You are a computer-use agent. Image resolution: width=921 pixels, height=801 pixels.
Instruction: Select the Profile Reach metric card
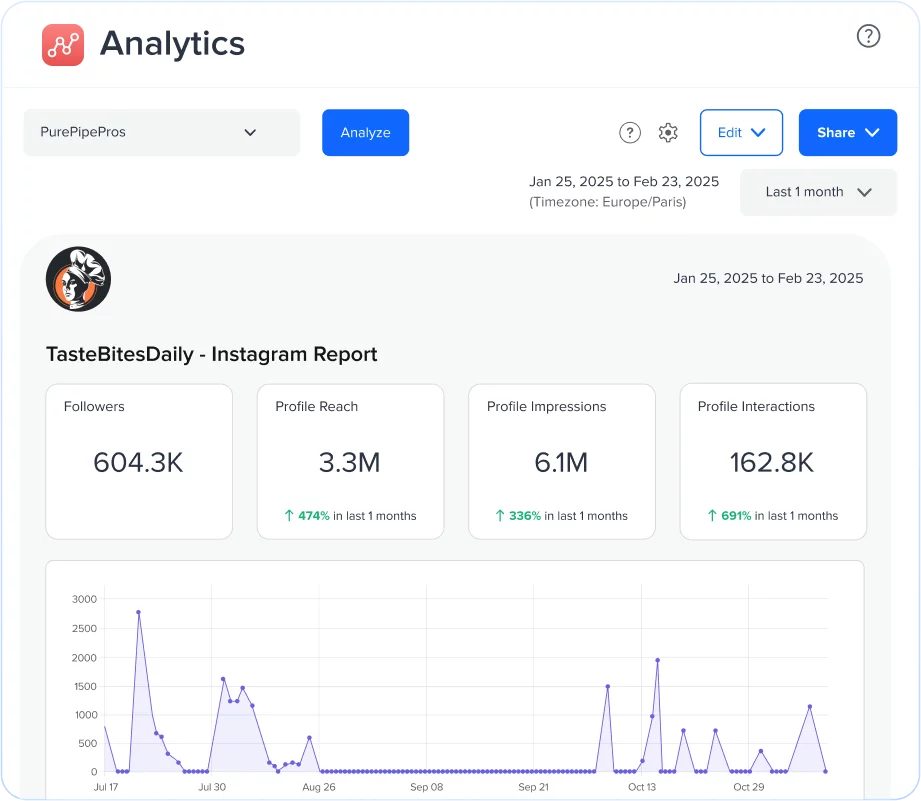click(350, 461)
